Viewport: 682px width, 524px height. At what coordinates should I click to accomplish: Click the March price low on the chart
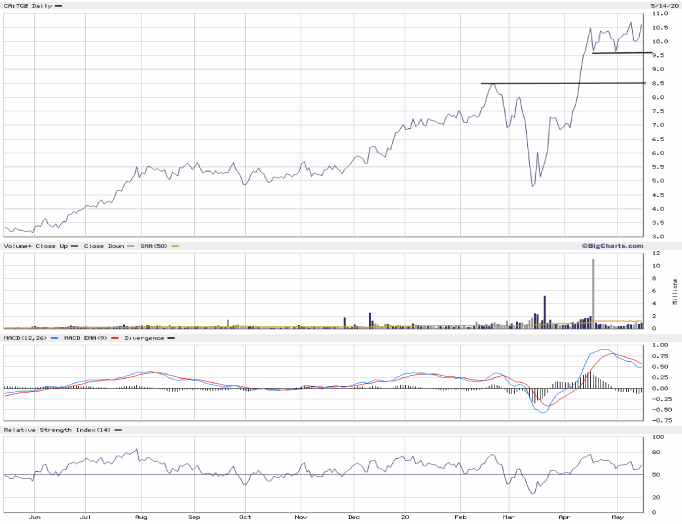click(533, 185)
